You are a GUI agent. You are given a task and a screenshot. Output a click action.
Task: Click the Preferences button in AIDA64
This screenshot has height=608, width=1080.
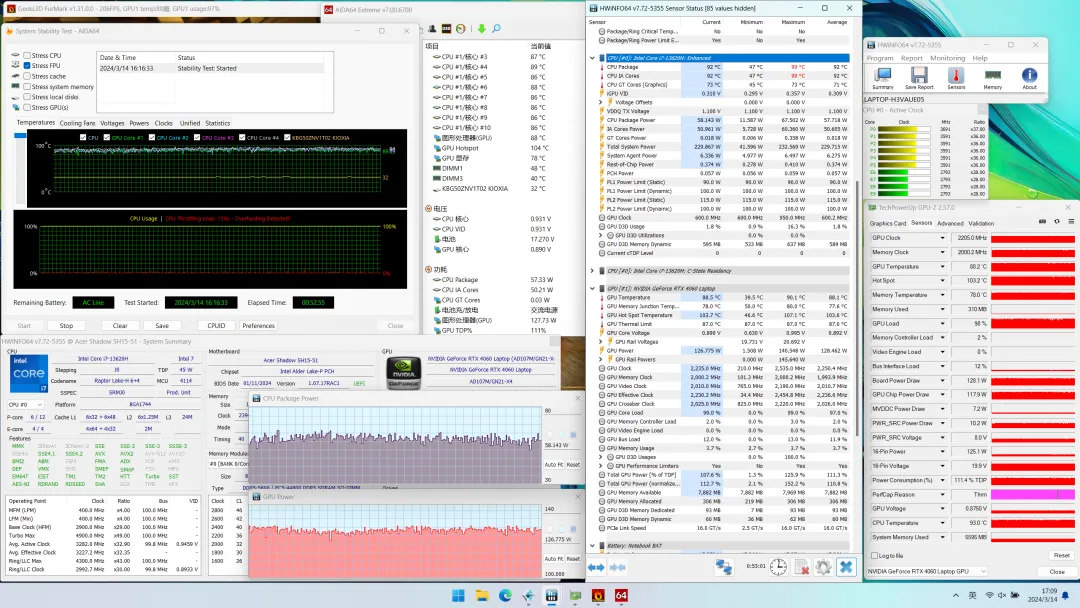coord(258,326)
